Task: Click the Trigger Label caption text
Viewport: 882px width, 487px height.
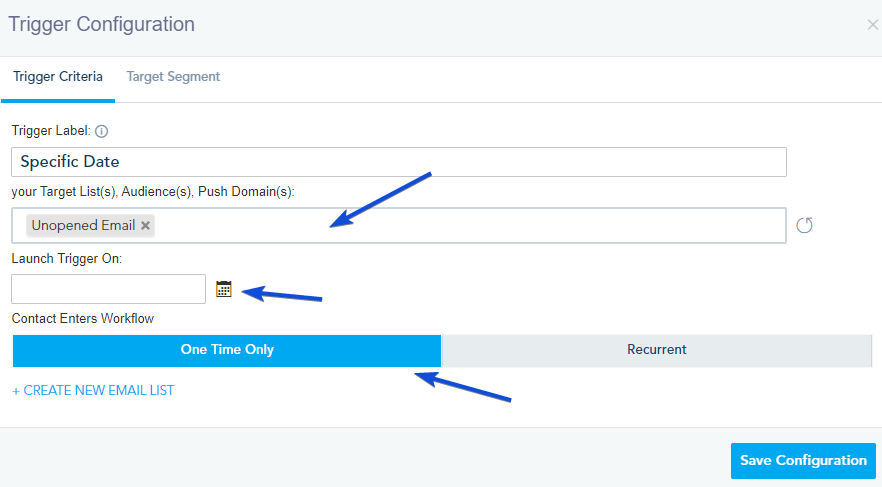Action: pos(51,131)
